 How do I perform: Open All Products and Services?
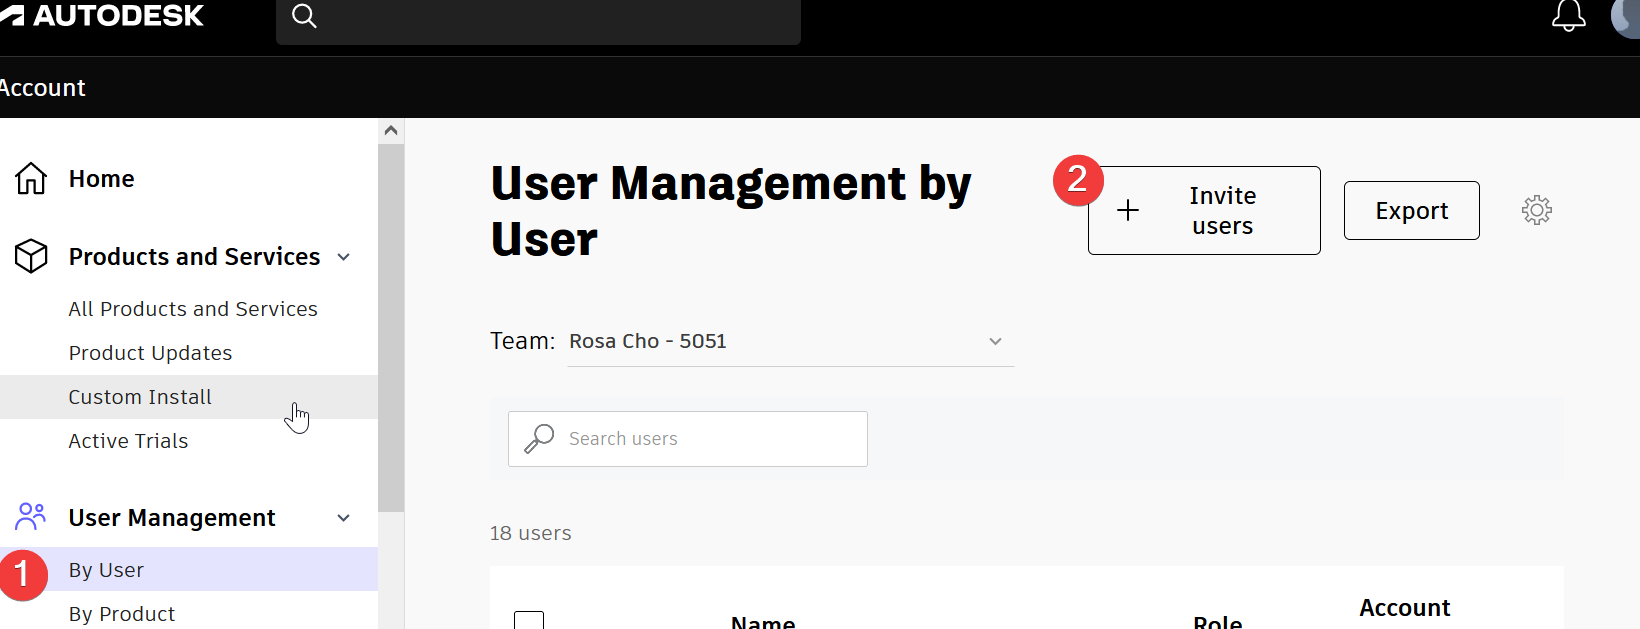[x=193, y=309]
